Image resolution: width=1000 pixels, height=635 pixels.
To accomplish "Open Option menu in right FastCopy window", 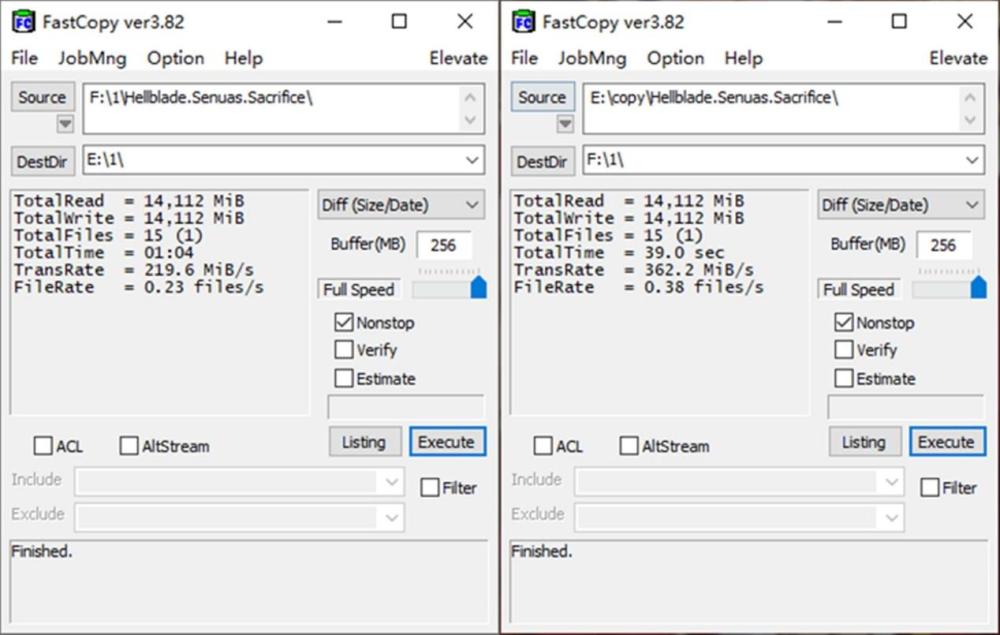I will 675,58.
